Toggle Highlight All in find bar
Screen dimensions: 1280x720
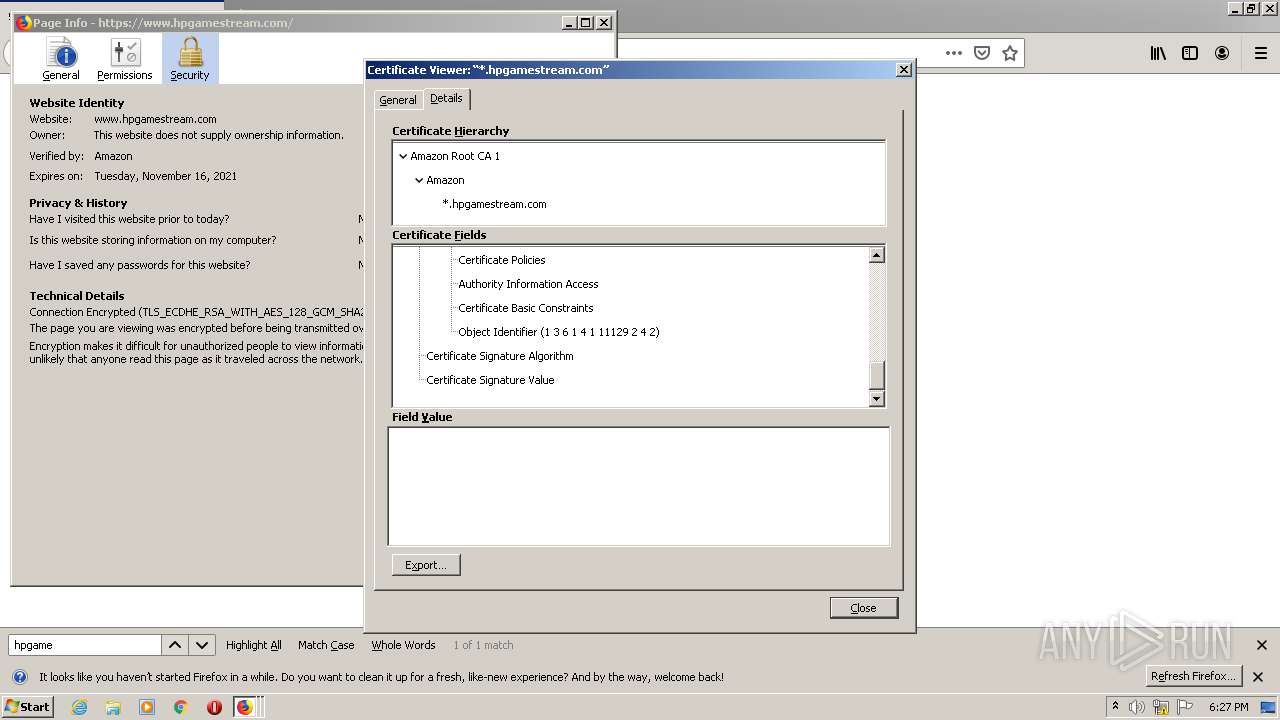[x=254, y=645]
